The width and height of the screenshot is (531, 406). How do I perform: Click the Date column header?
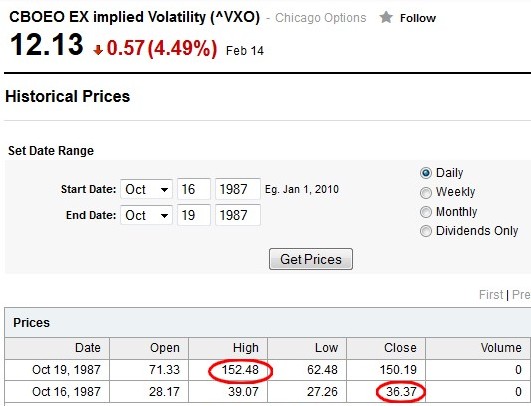(x=88, y=348)
